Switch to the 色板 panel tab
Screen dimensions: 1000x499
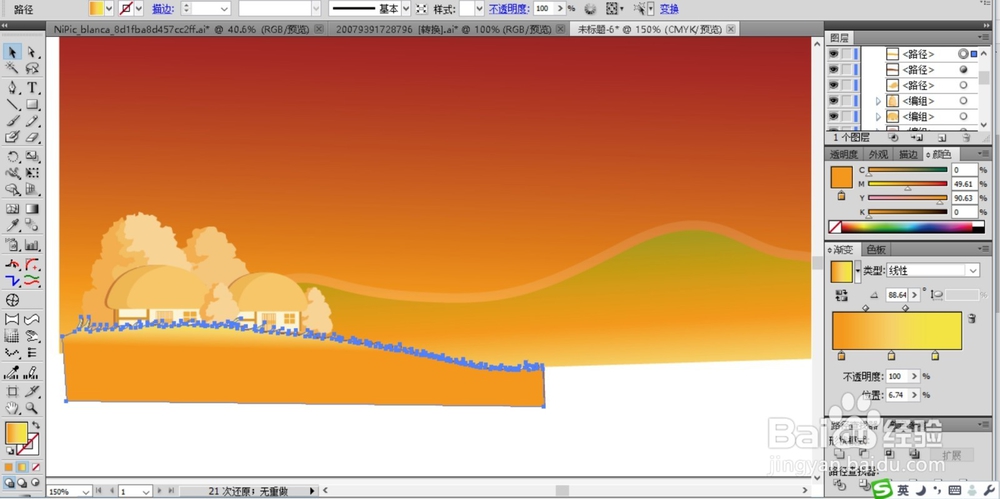pos(876,250)
